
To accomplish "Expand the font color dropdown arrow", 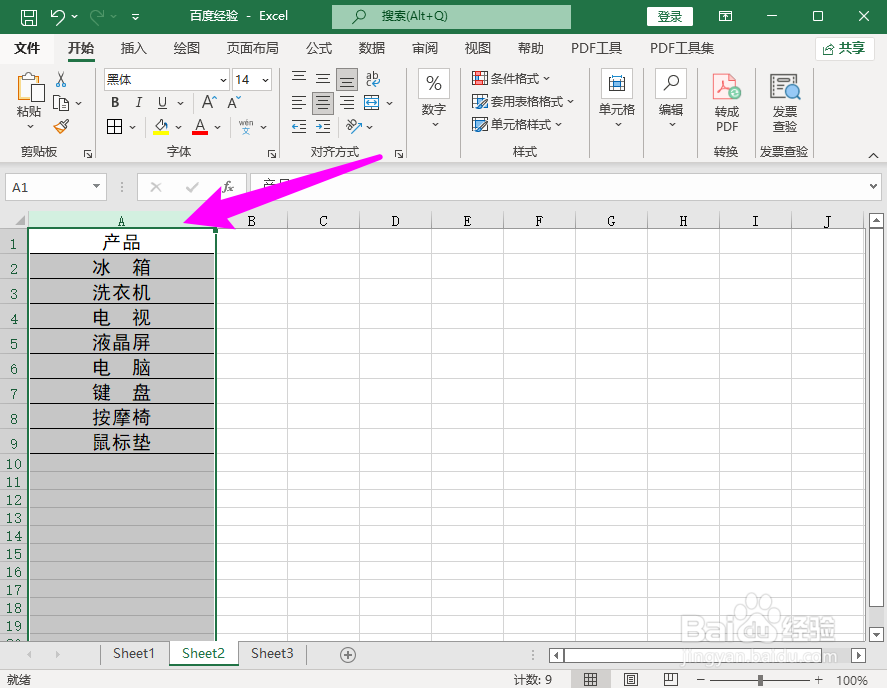I will pyautogui.click(x=218, y=127).
